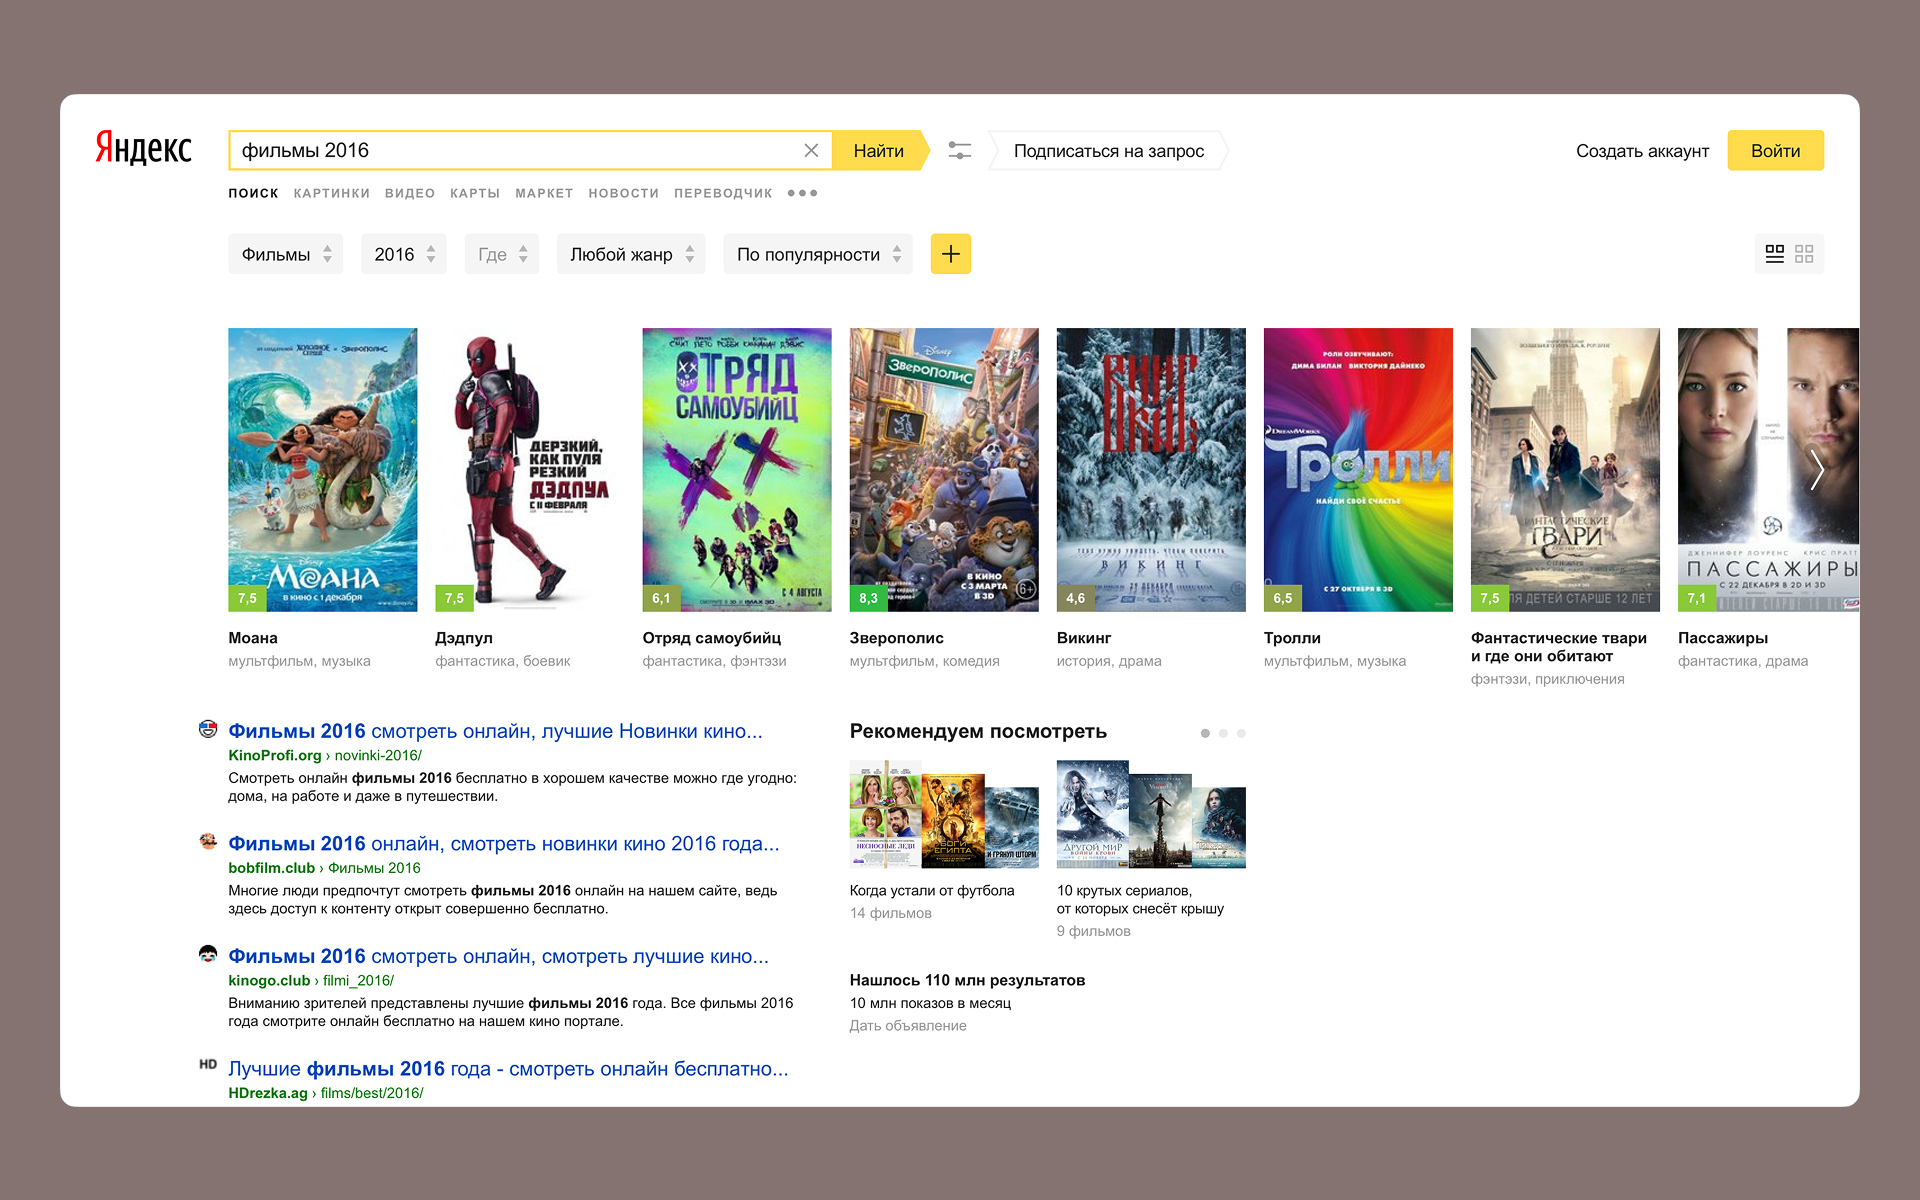This screenshot has height=1200, width=1920.
Task: Click Дать объявление link
Action: click(908, 1025)
